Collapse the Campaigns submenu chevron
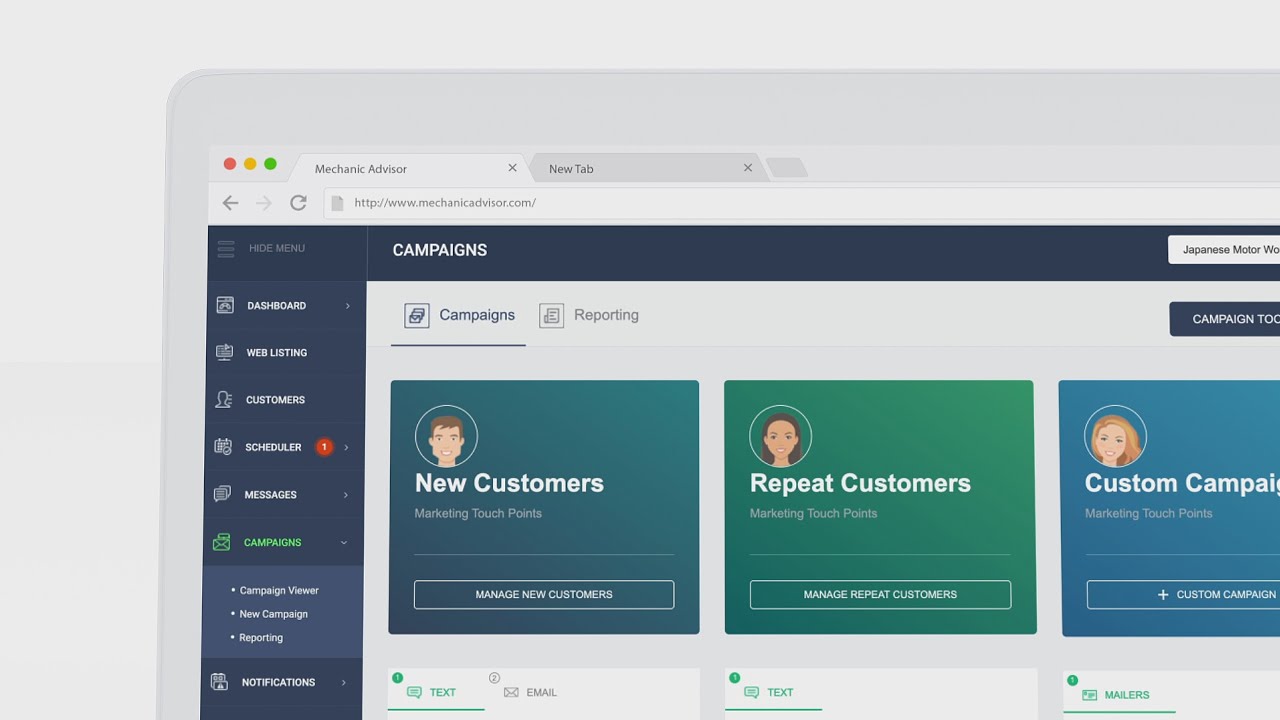1280x720 pixels. (344, 542)
